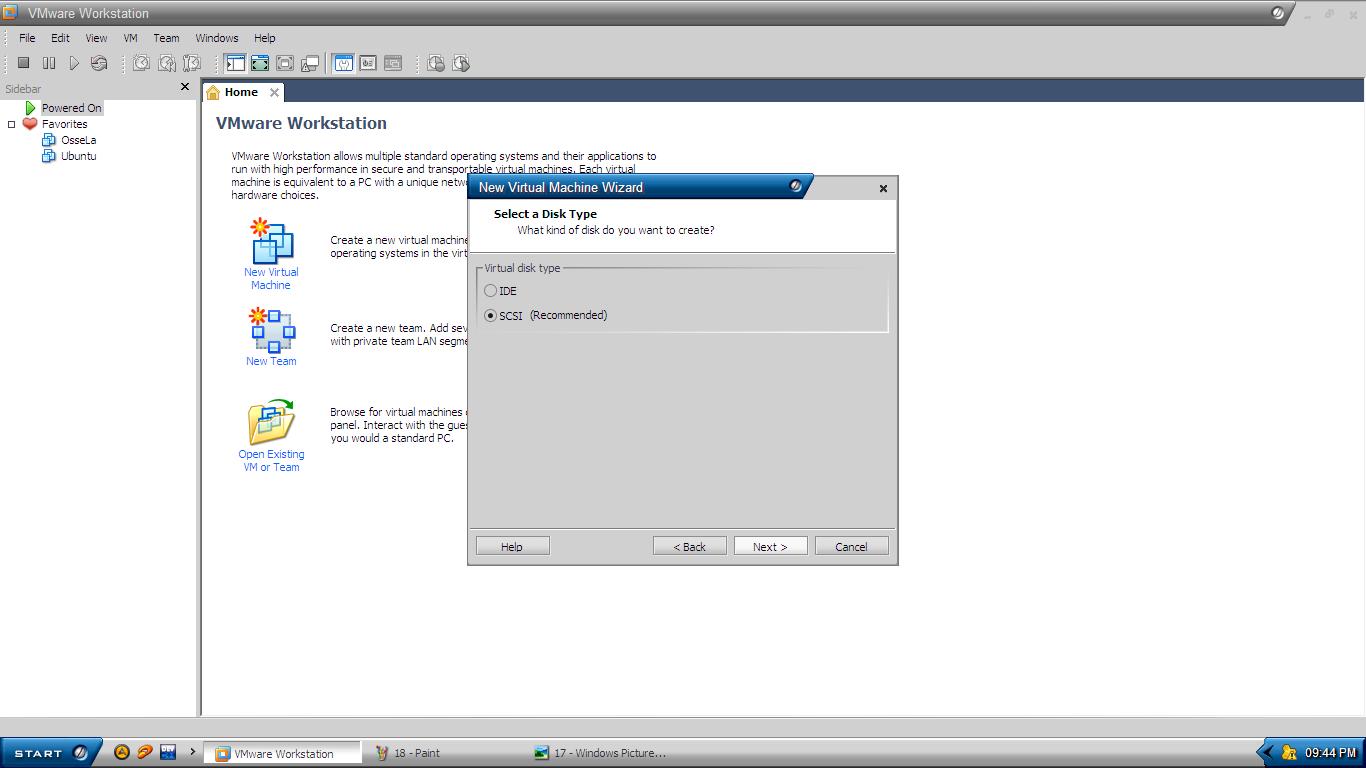
Task: Click the Summary View toolbar icon
Action: click(343, 63)
